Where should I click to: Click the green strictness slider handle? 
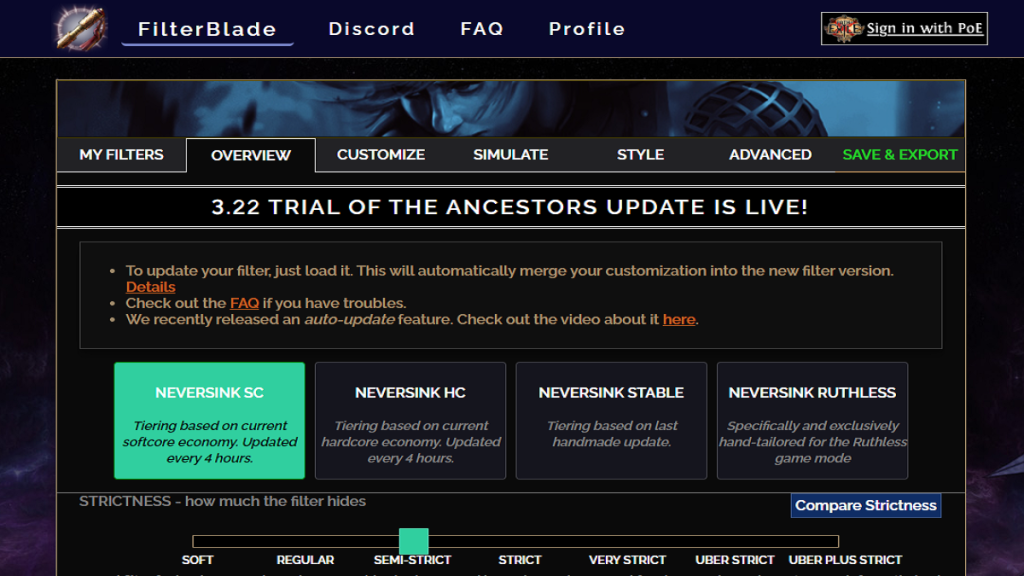pos(413,541)
